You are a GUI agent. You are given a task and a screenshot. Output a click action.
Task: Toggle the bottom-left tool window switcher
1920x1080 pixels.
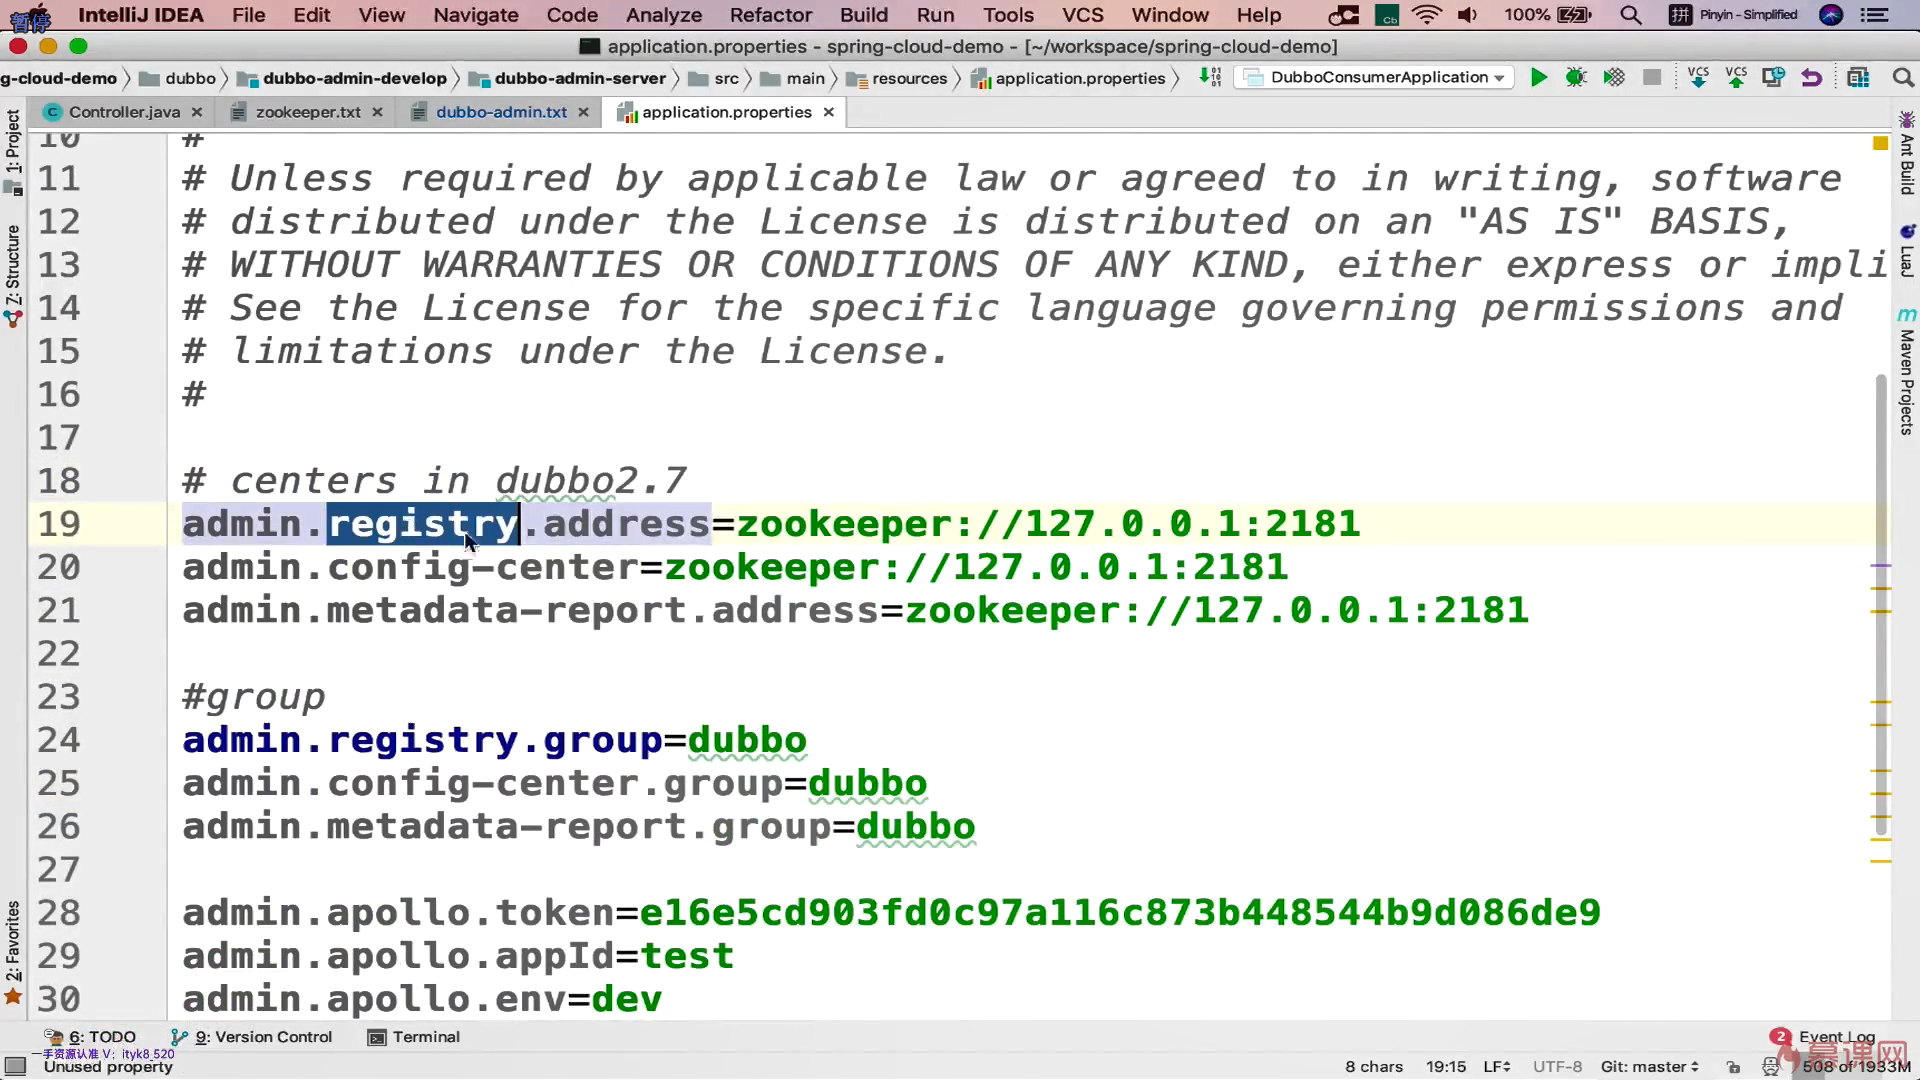tap(15, 1066)
